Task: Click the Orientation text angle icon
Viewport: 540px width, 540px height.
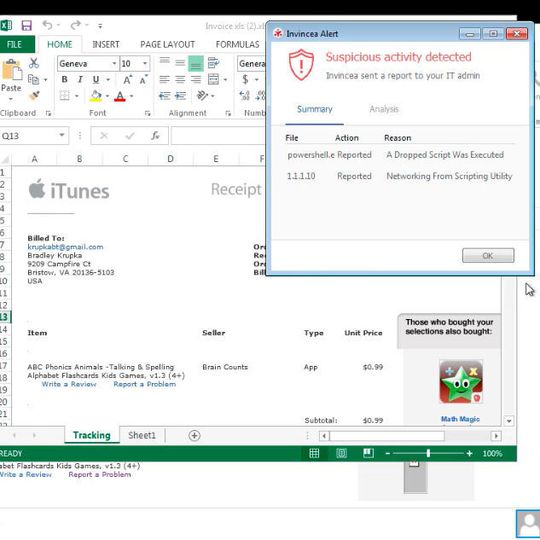Action: (x=202, y=95)
